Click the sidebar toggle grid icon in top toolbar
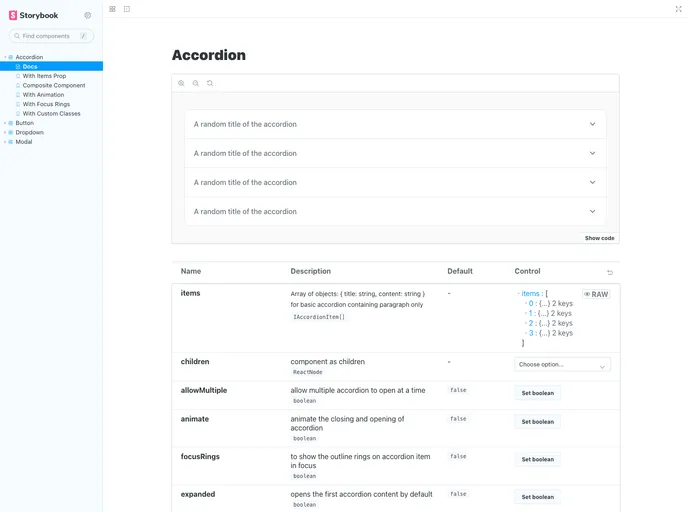Viewport: 688px width, 512px height. 113,9
